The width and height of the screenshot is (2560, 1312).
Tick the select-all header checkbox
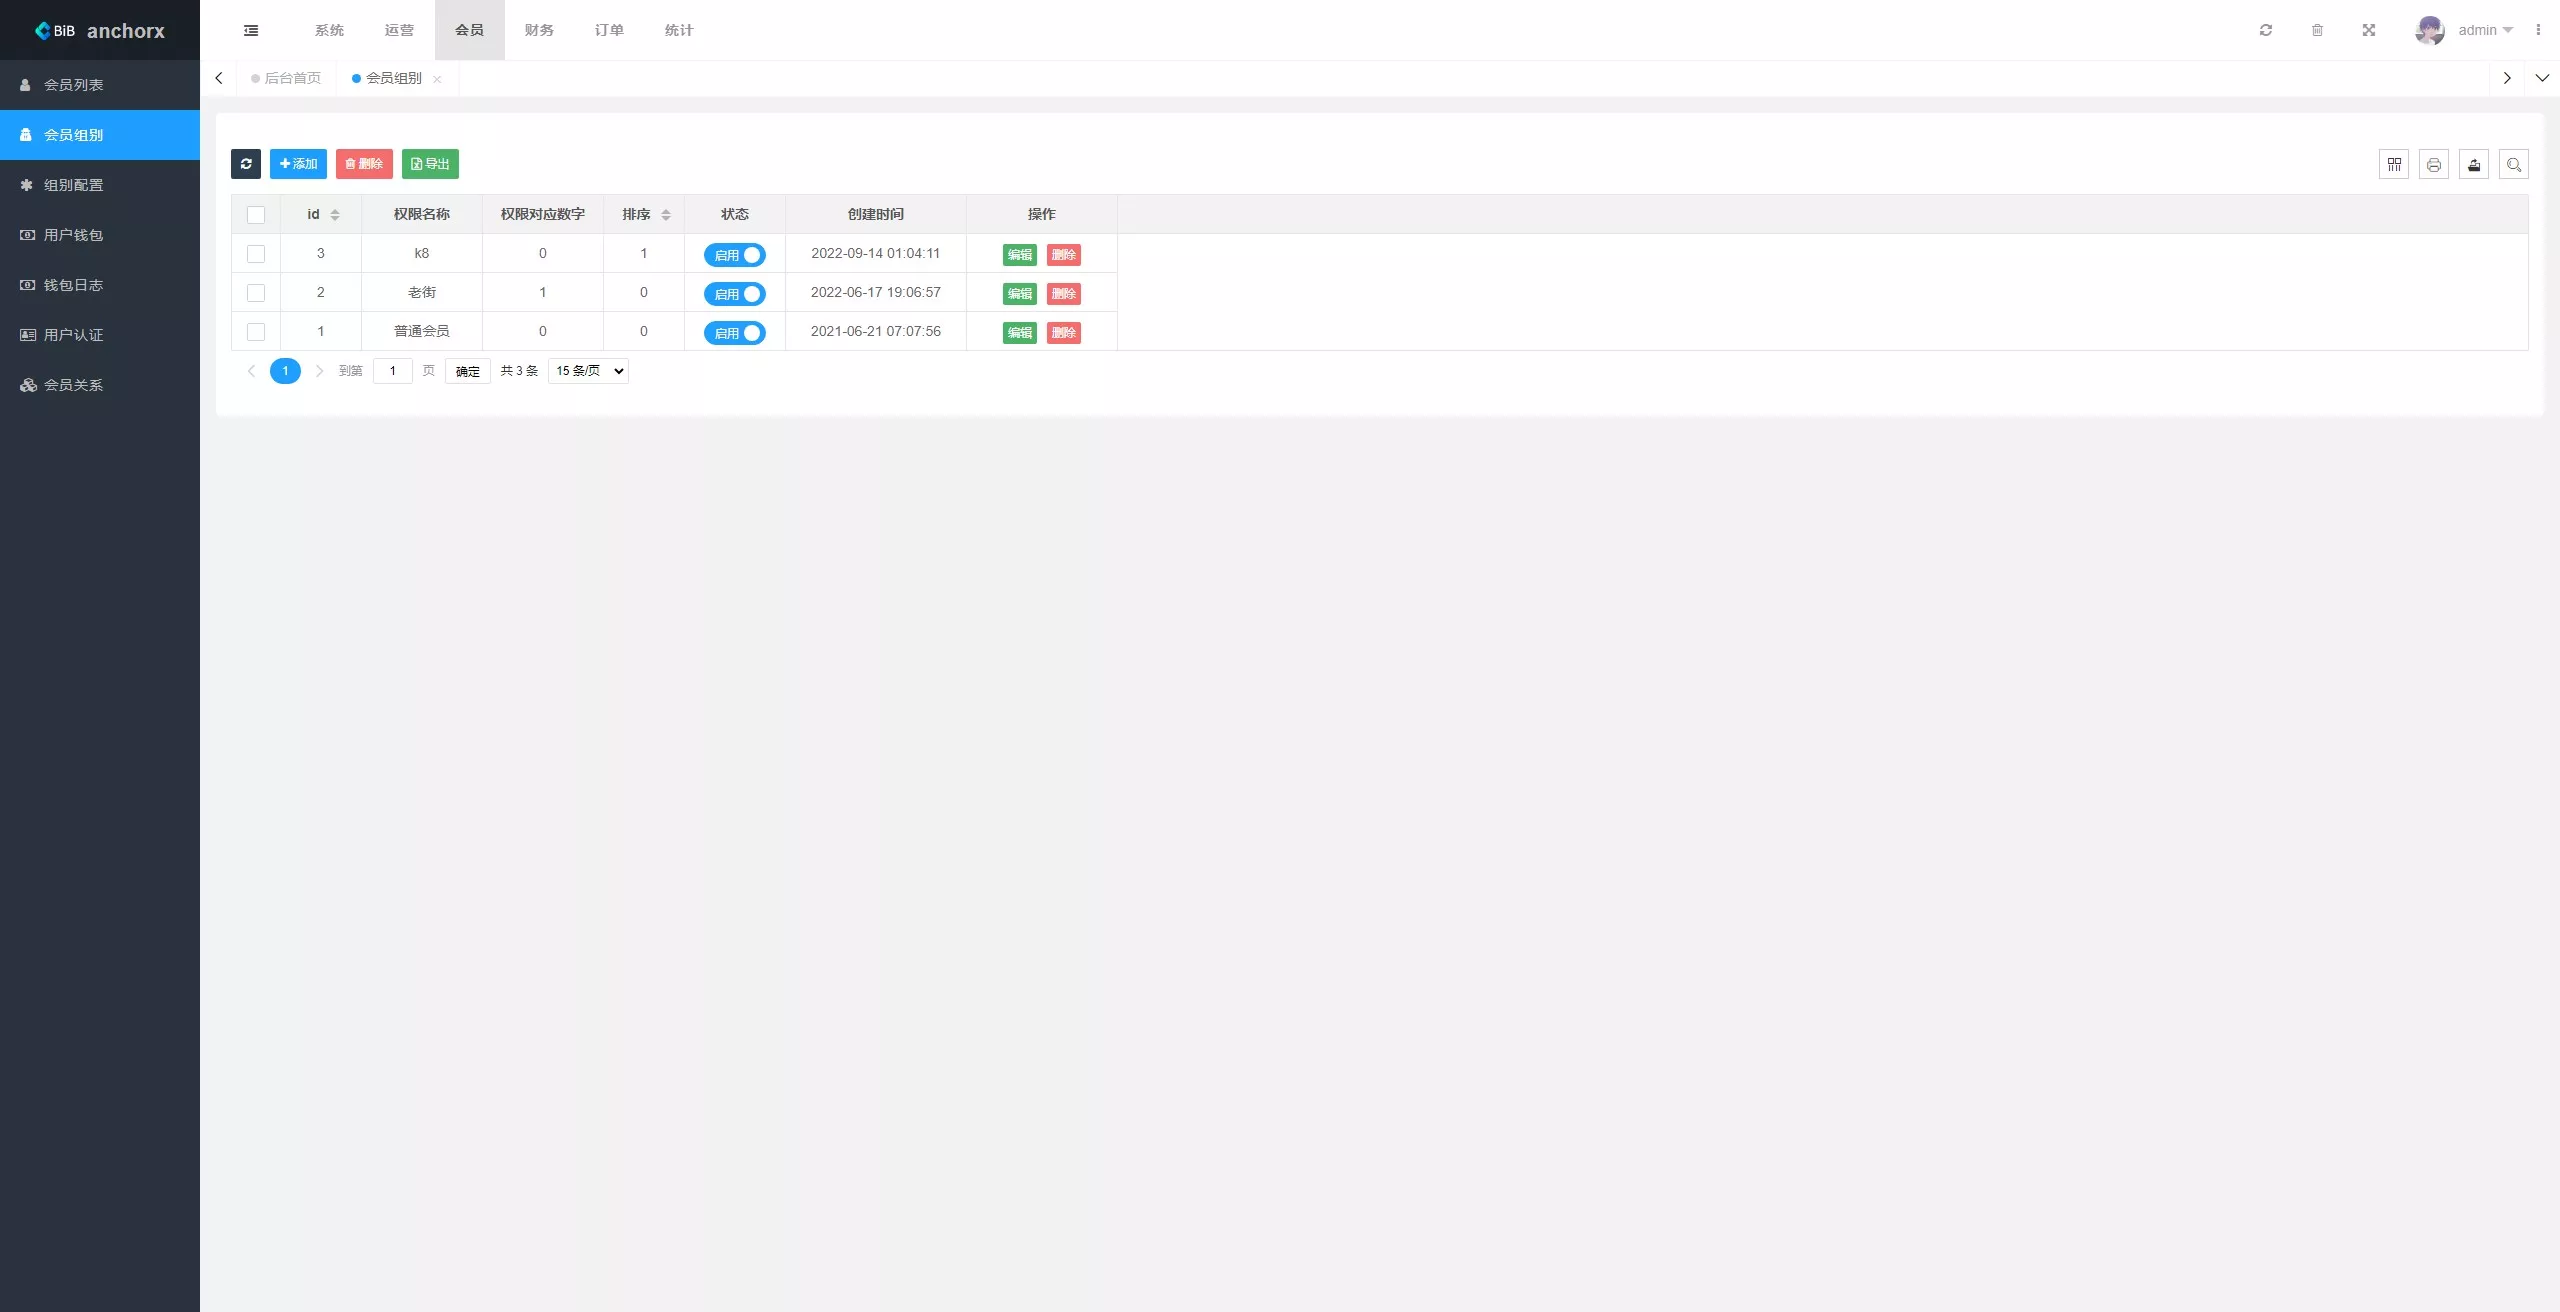pyautogui.click(x=256, y=215)
